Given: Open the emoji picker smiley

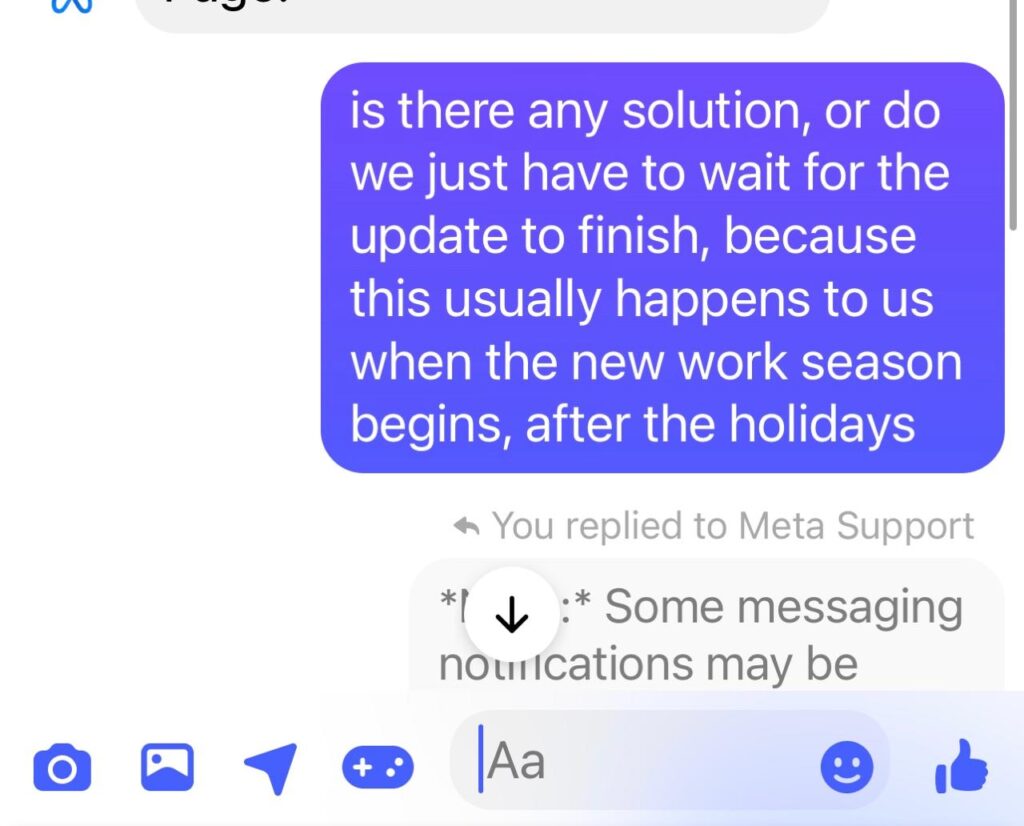Looking at the screenshot, I should [846, 767].
